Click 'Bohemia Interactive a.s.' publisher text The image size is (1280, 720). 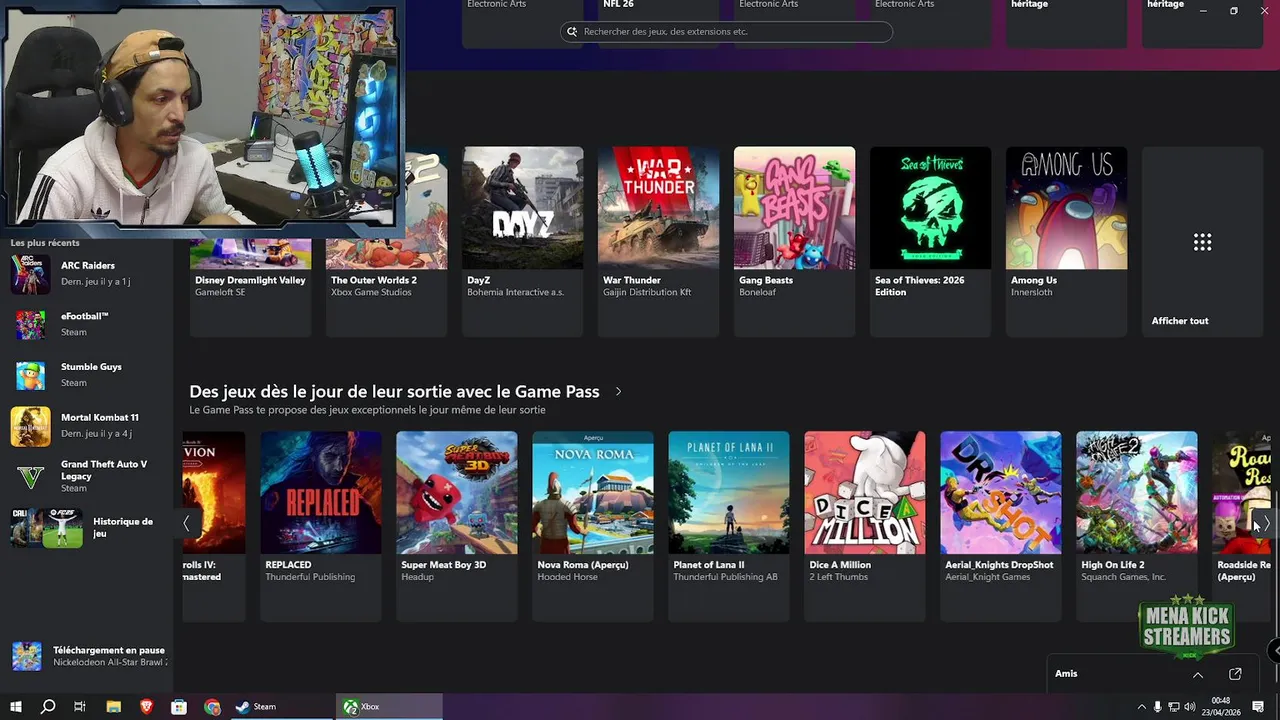515,292
